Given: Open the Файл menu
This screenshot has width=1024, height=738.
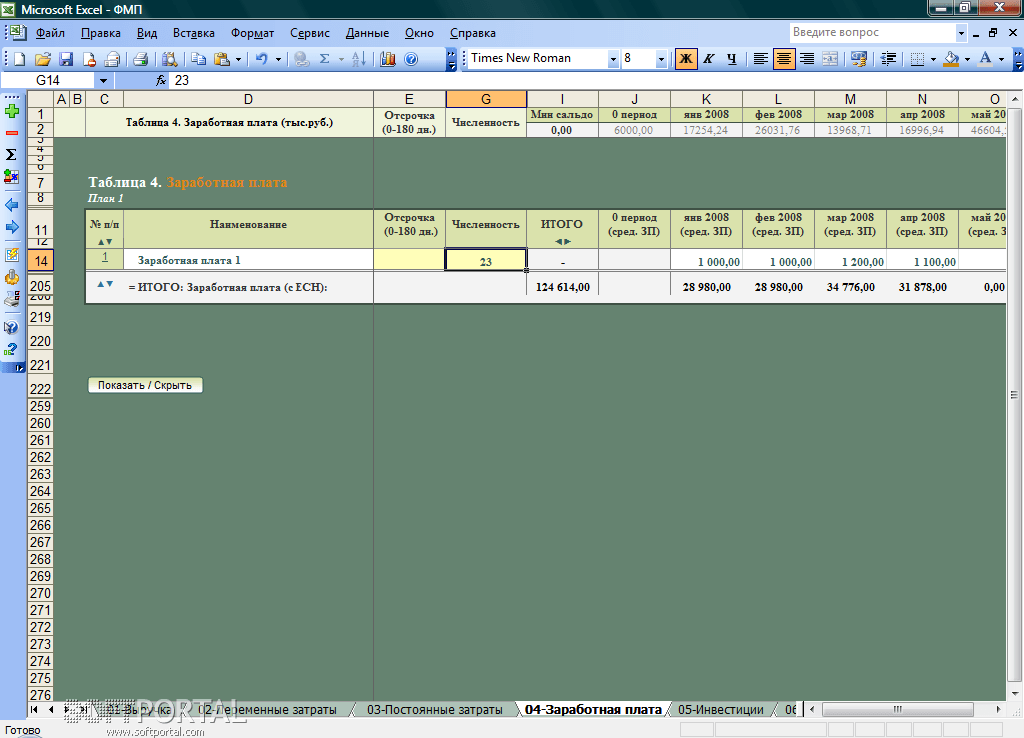Looking at the screenshot, I should point(50,33).
